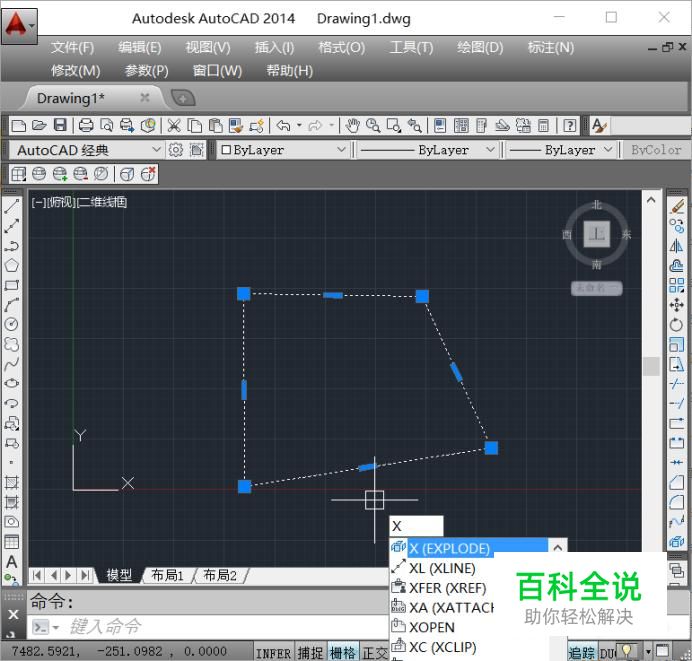Click the Paste clipboard icon
This screenshot has height=661, width=692.
click(x=215, y=126)
